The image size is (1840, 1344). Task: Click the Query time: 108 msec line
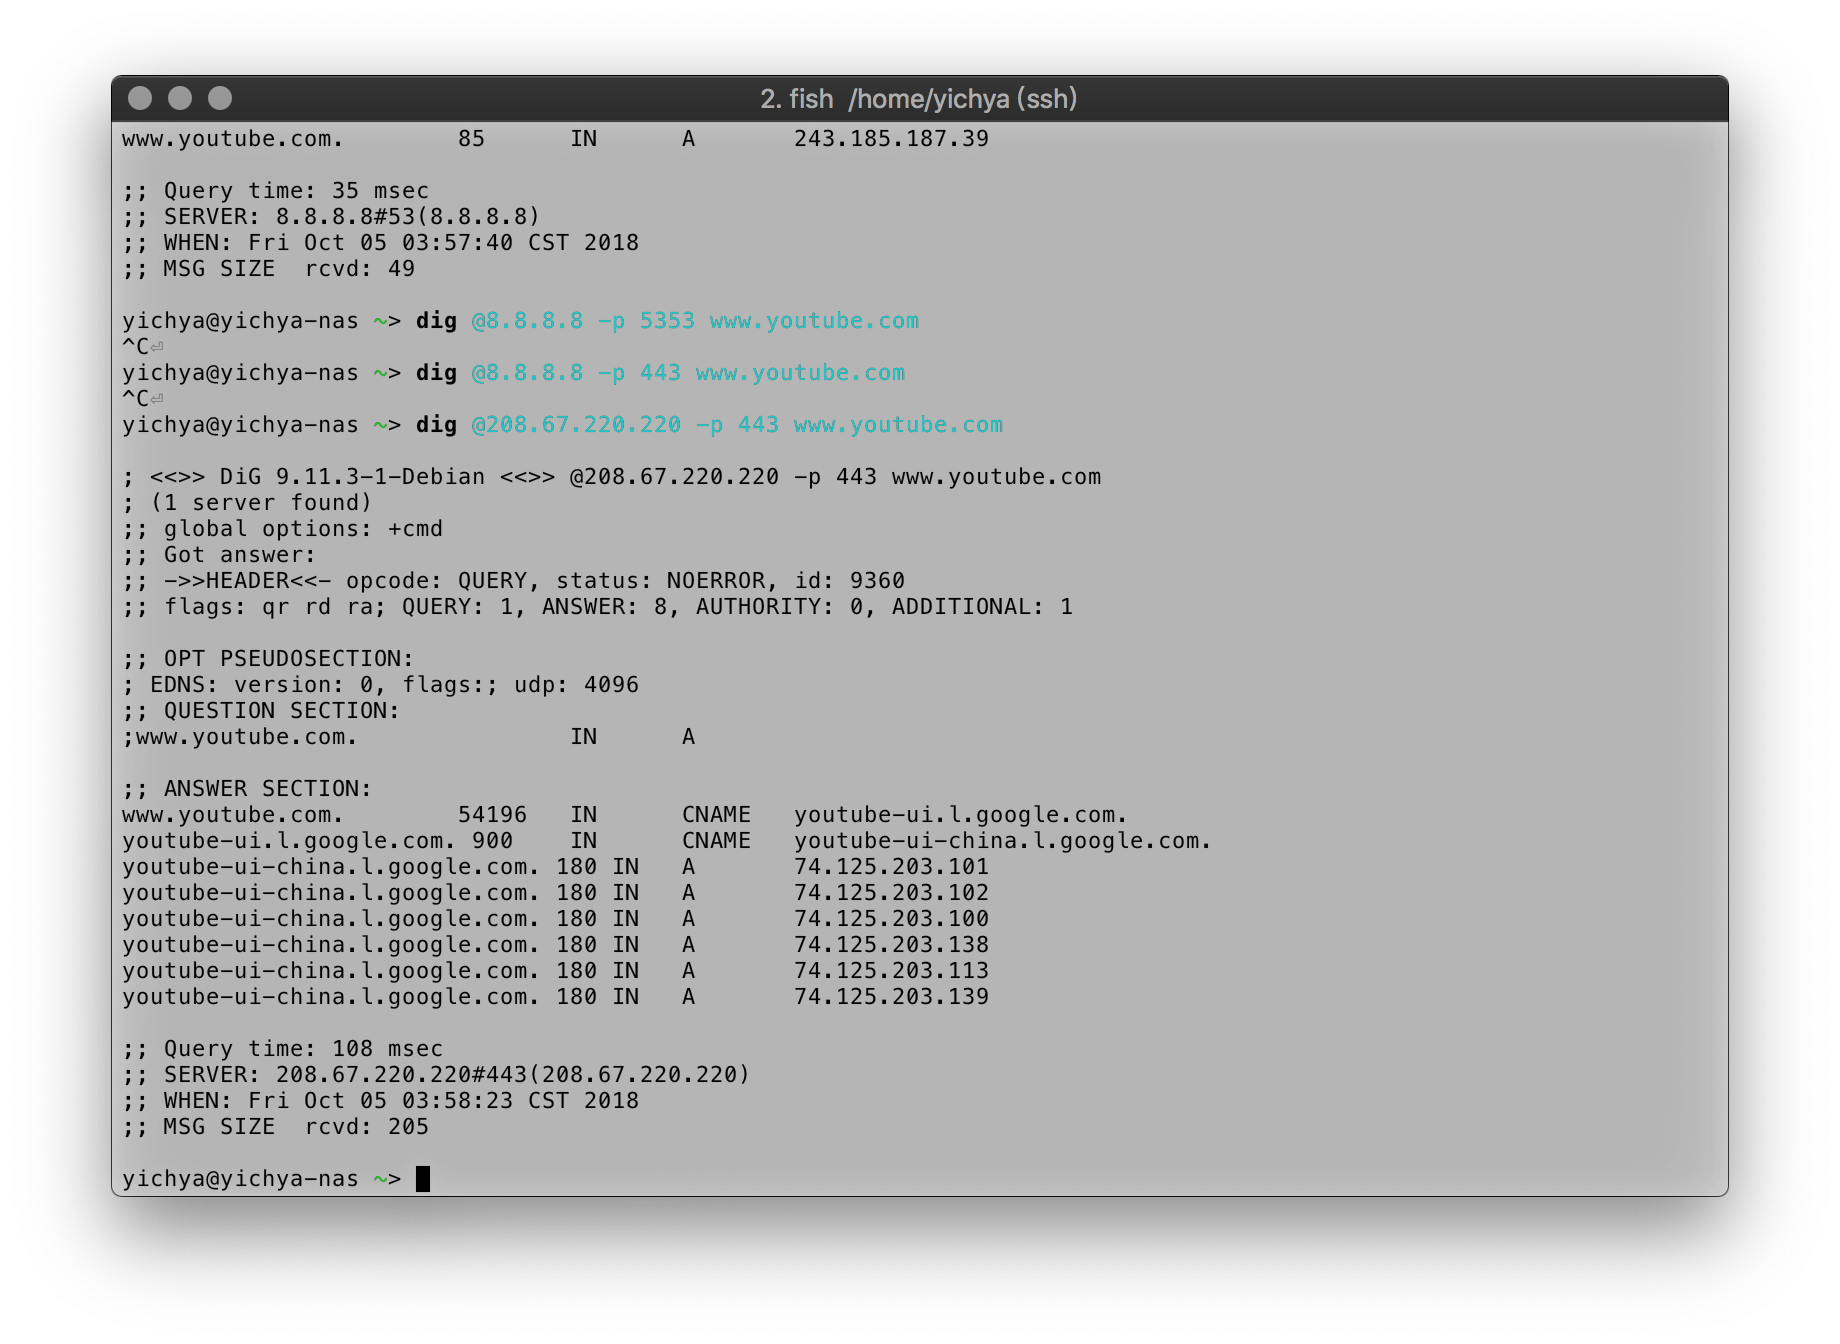click(x=283, y=1049)
